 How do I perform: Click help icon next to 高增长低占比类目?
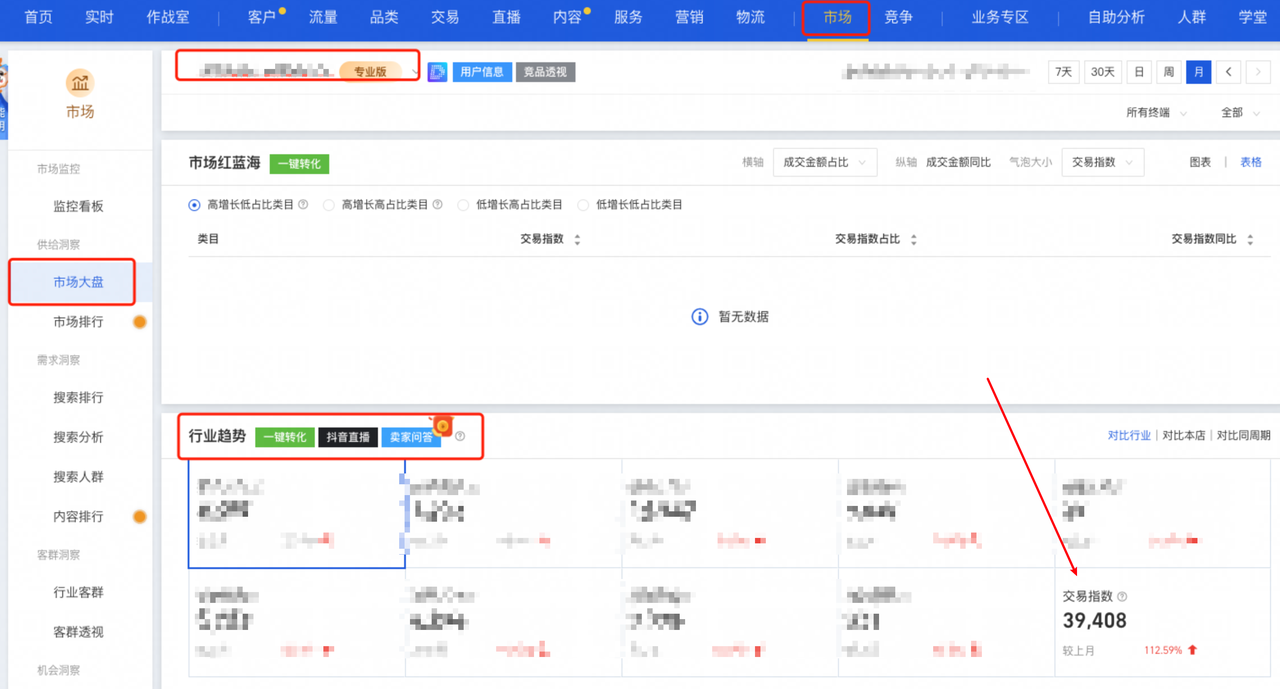click(303, 205)
